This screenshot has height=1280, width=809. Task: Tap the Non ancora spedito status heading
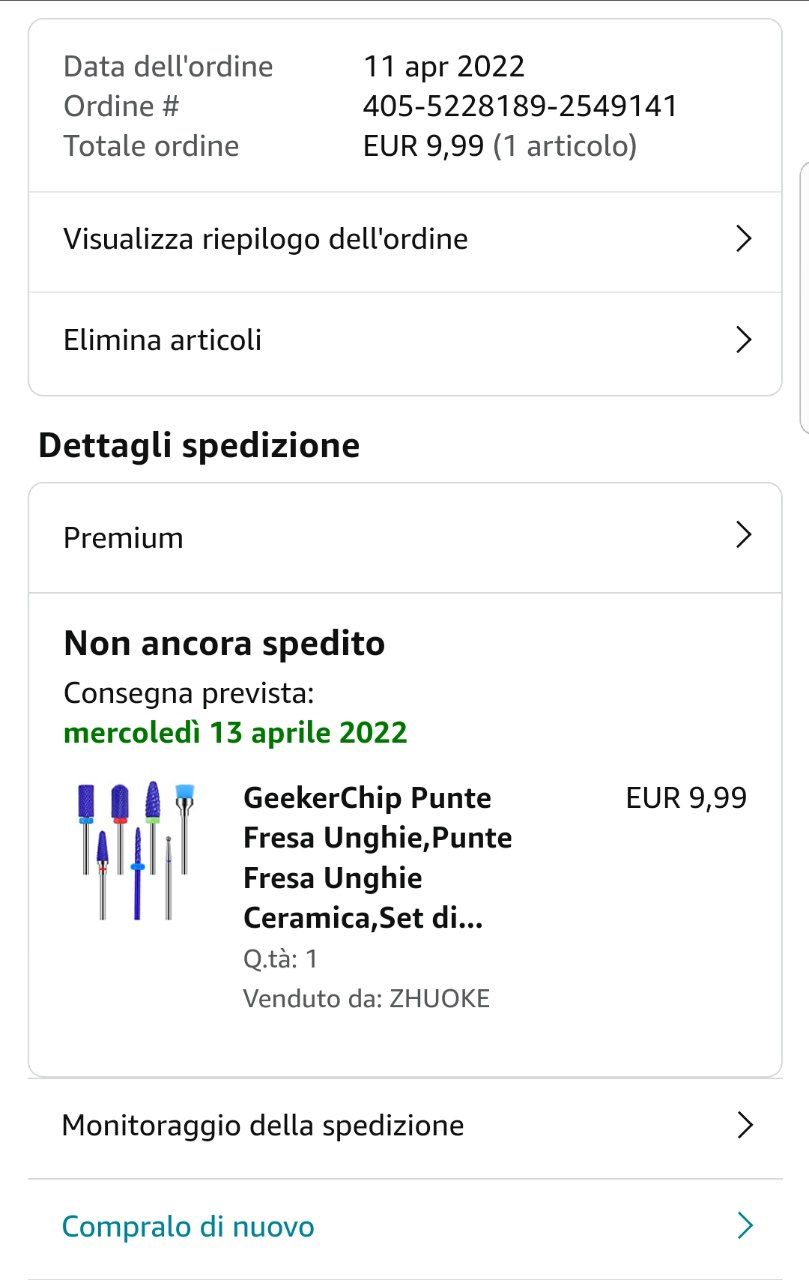point(224,643)
